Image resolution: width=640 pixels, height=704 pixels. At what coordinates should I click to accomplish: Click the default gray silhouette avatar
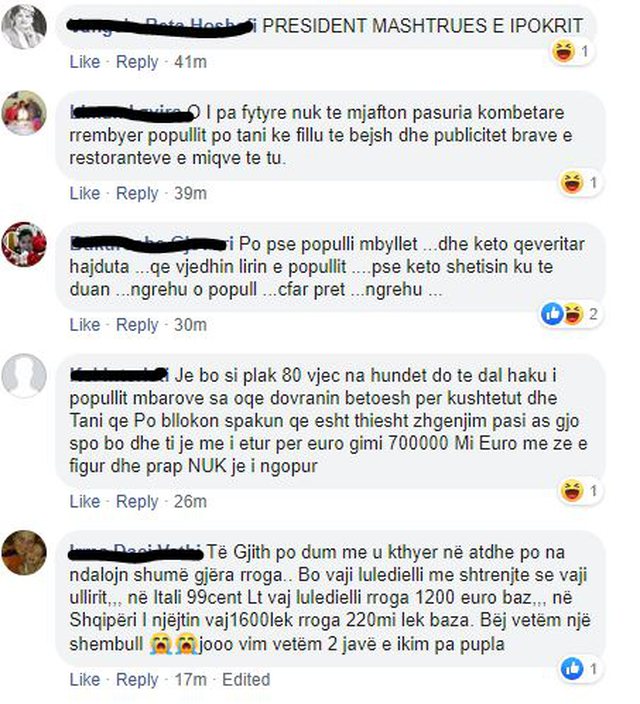[24, 376]
